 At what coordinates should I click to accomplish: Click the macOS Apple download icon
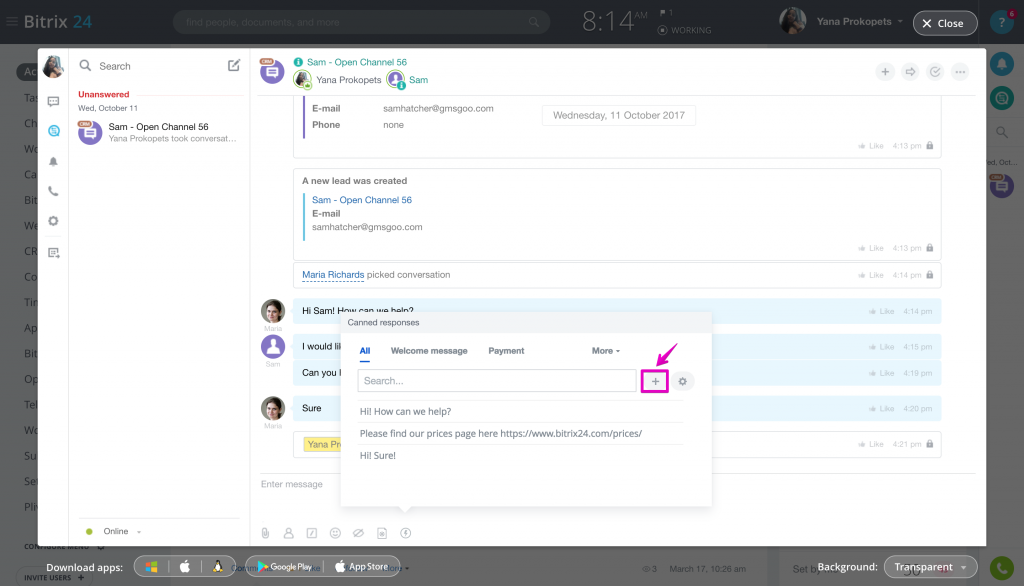coord(185,567)
